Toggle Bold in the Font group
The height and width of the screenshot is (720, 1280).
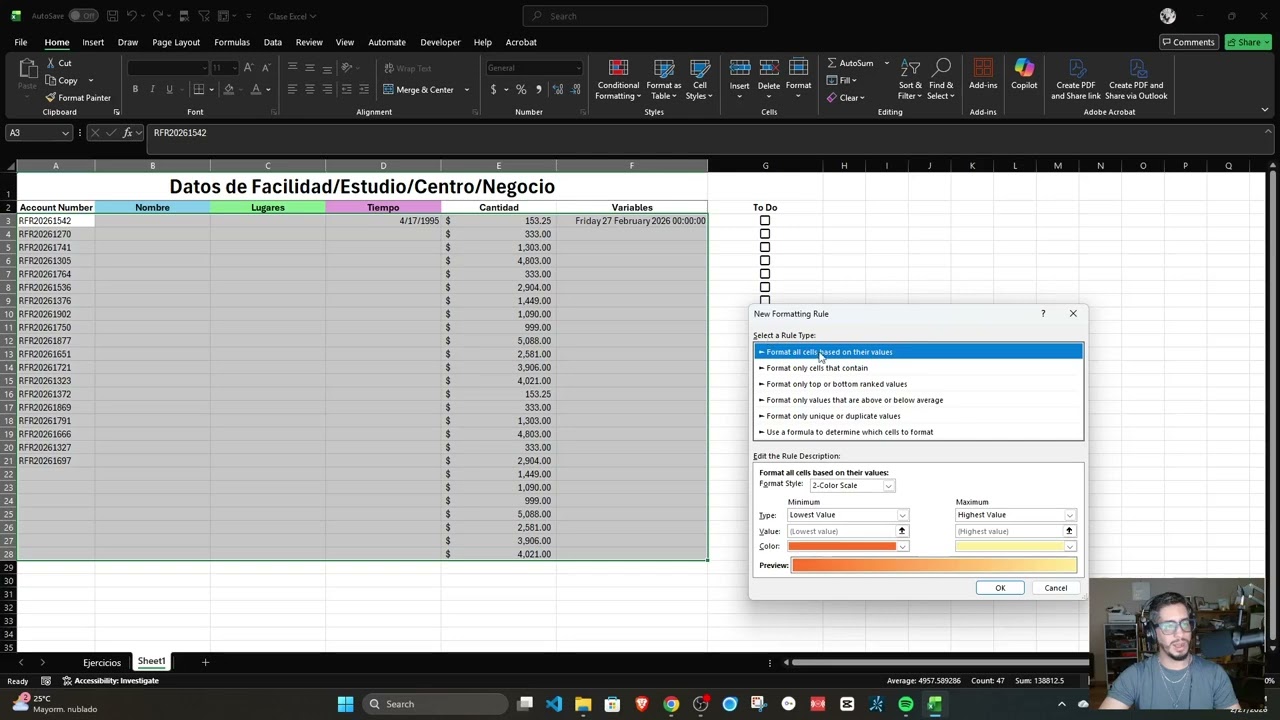point(135,89)
